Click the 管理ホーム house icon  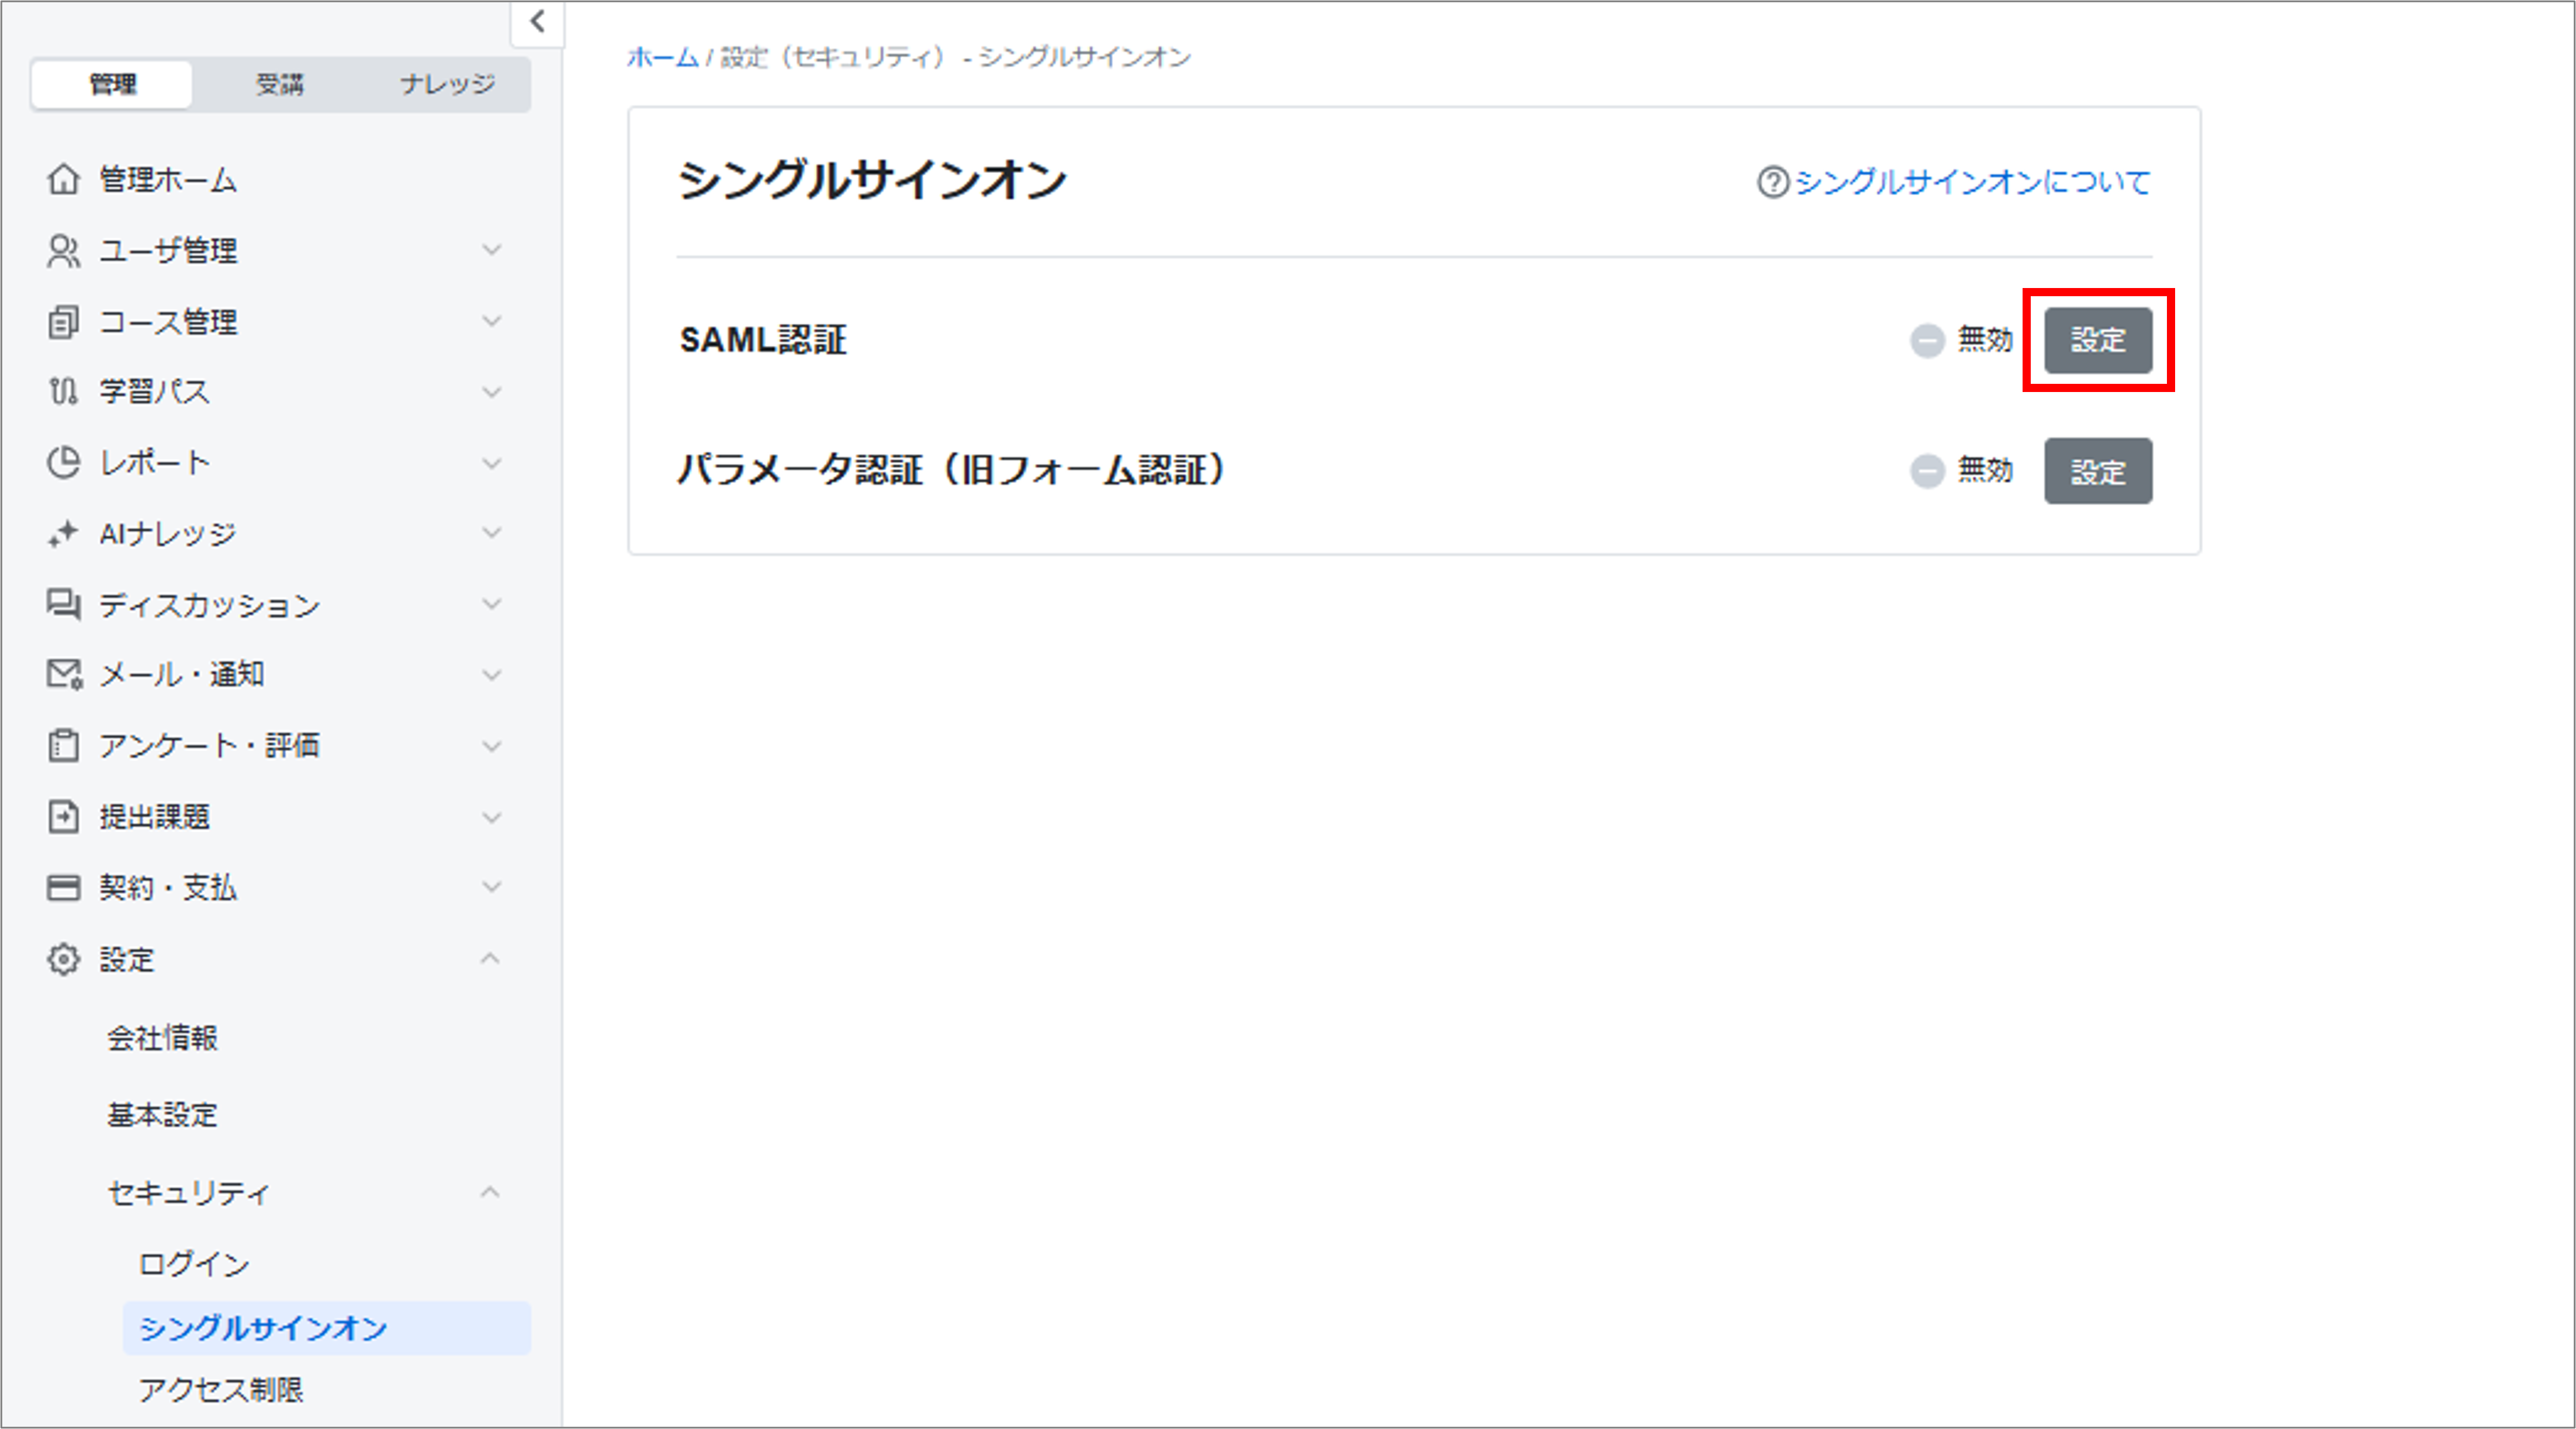click(63, 179)
